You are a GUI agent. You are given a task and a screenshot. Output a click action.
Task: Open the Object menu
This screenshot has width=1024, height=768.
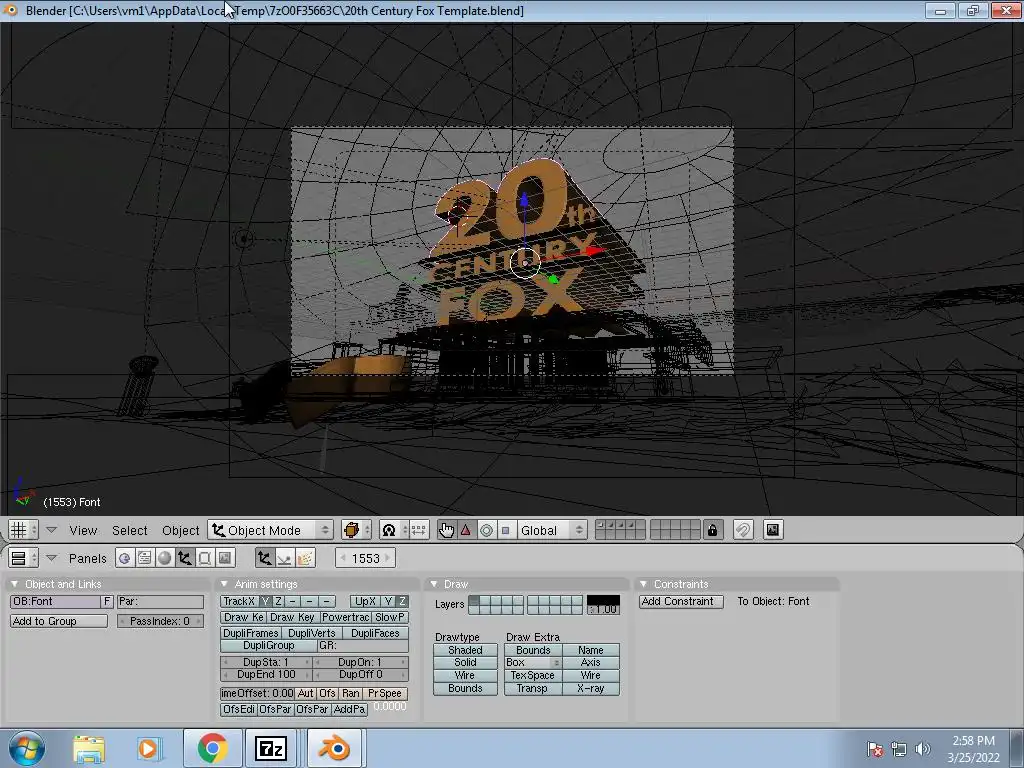point(181,530)
